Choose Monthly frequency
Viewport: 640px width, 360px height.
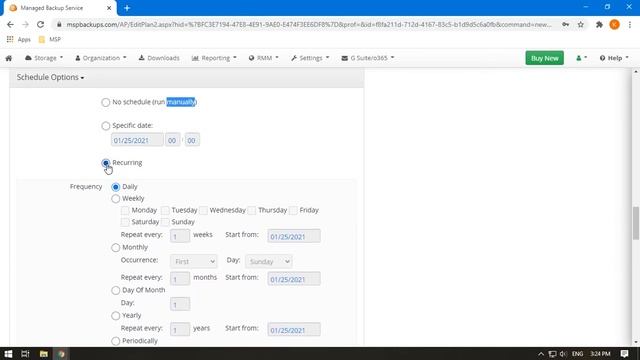pos(116,247)
